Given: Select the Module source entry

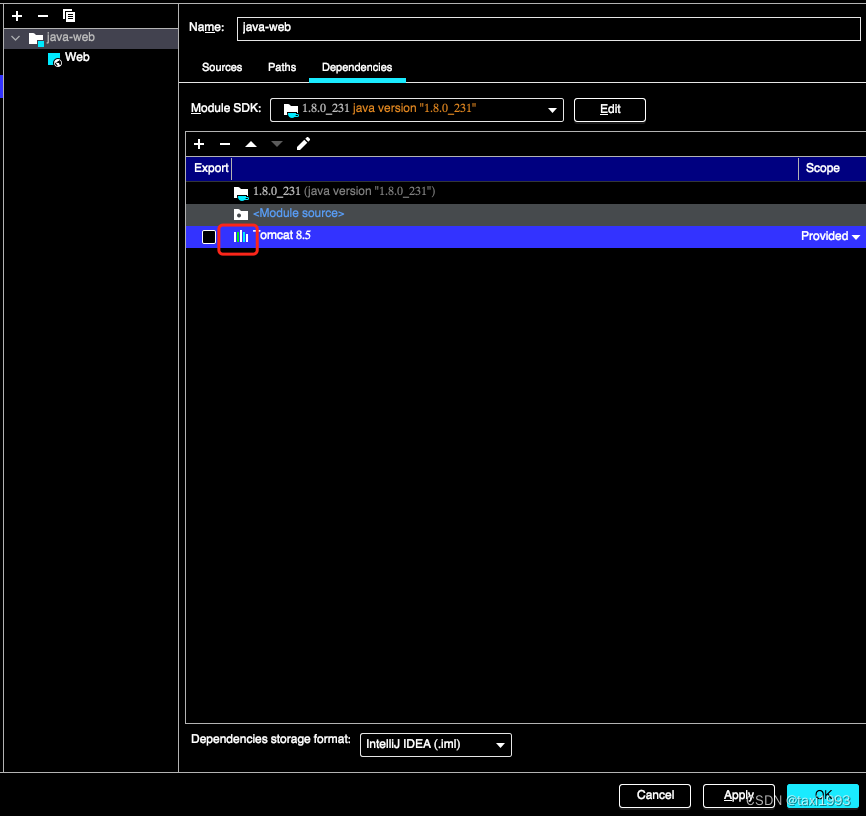Looking at the screenshot, I should [298, 213].
